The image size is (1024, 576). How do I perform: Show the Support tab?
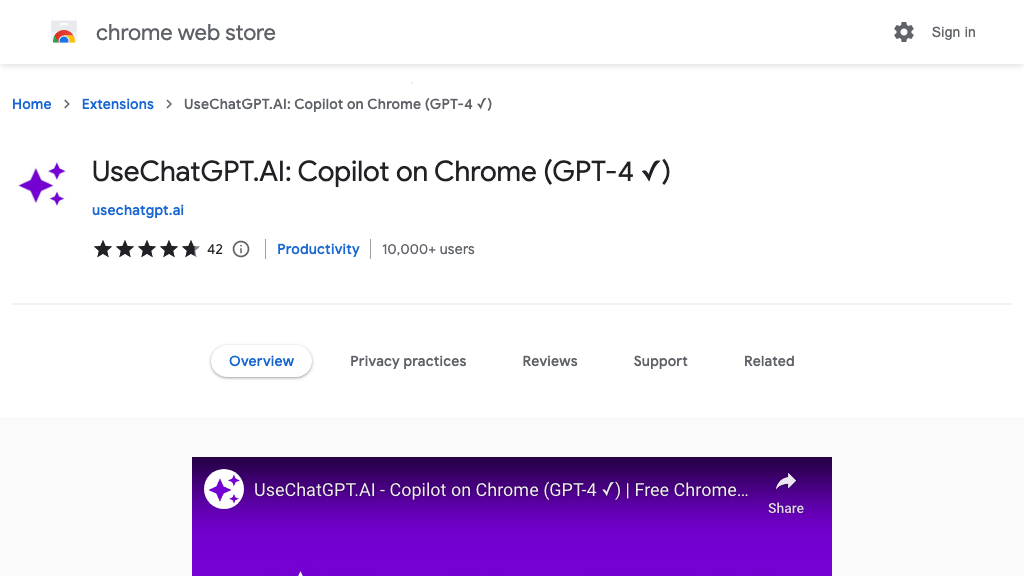click(x=660, y=361)
